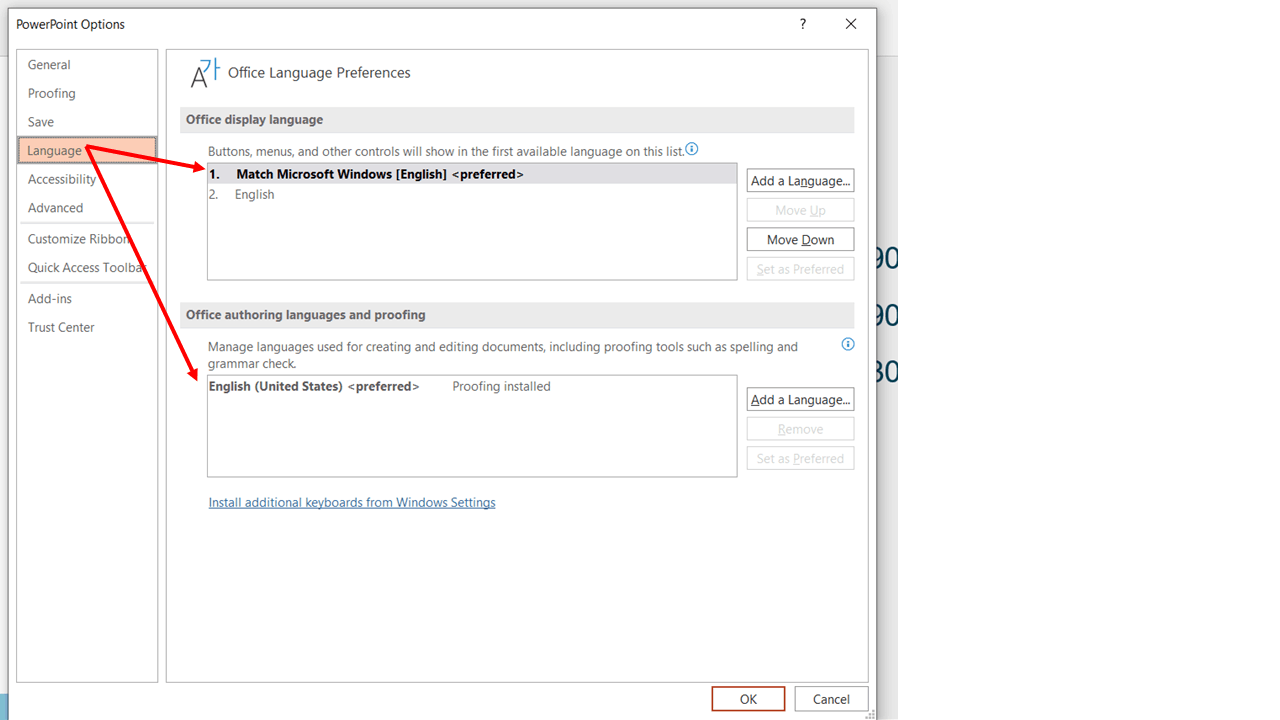Open Install additional keyboards from Windows Settings link

tap(352, 503)
